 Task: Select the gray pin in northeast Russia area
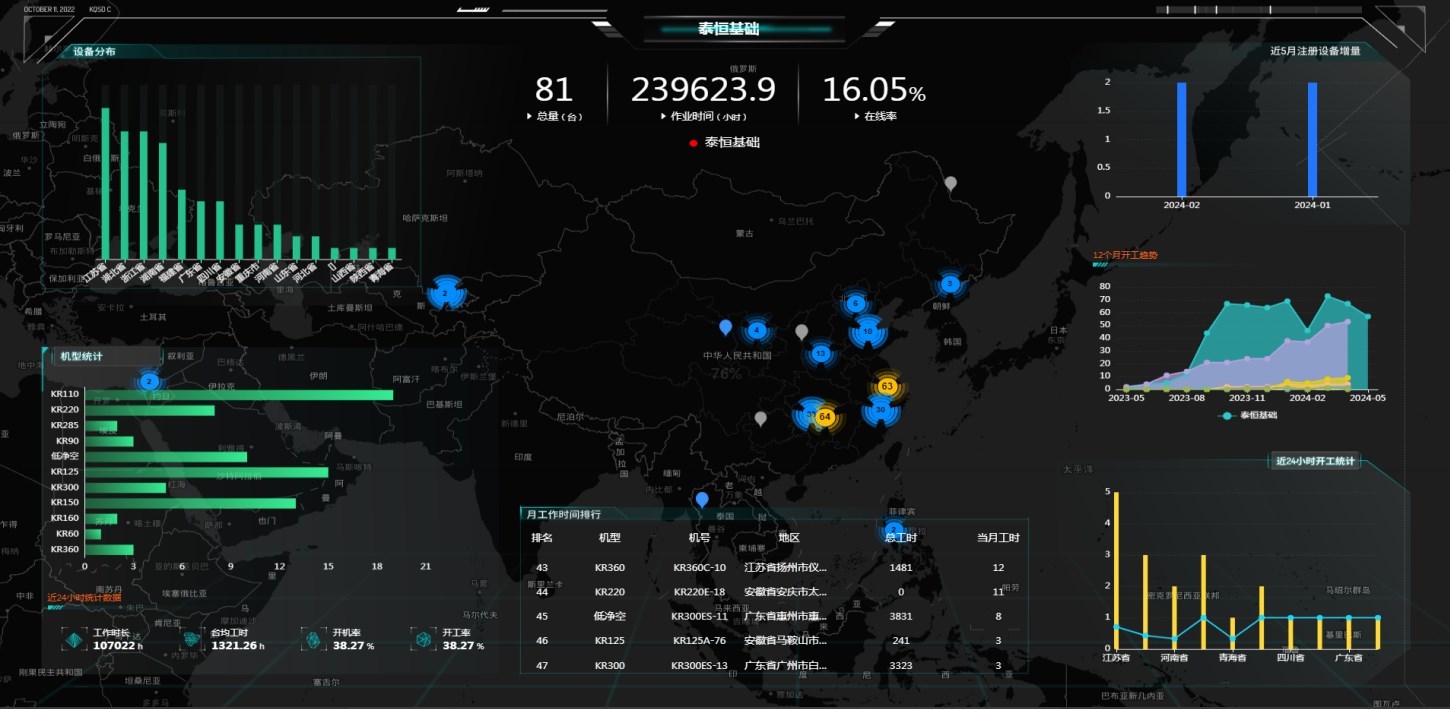click(951, 184)
